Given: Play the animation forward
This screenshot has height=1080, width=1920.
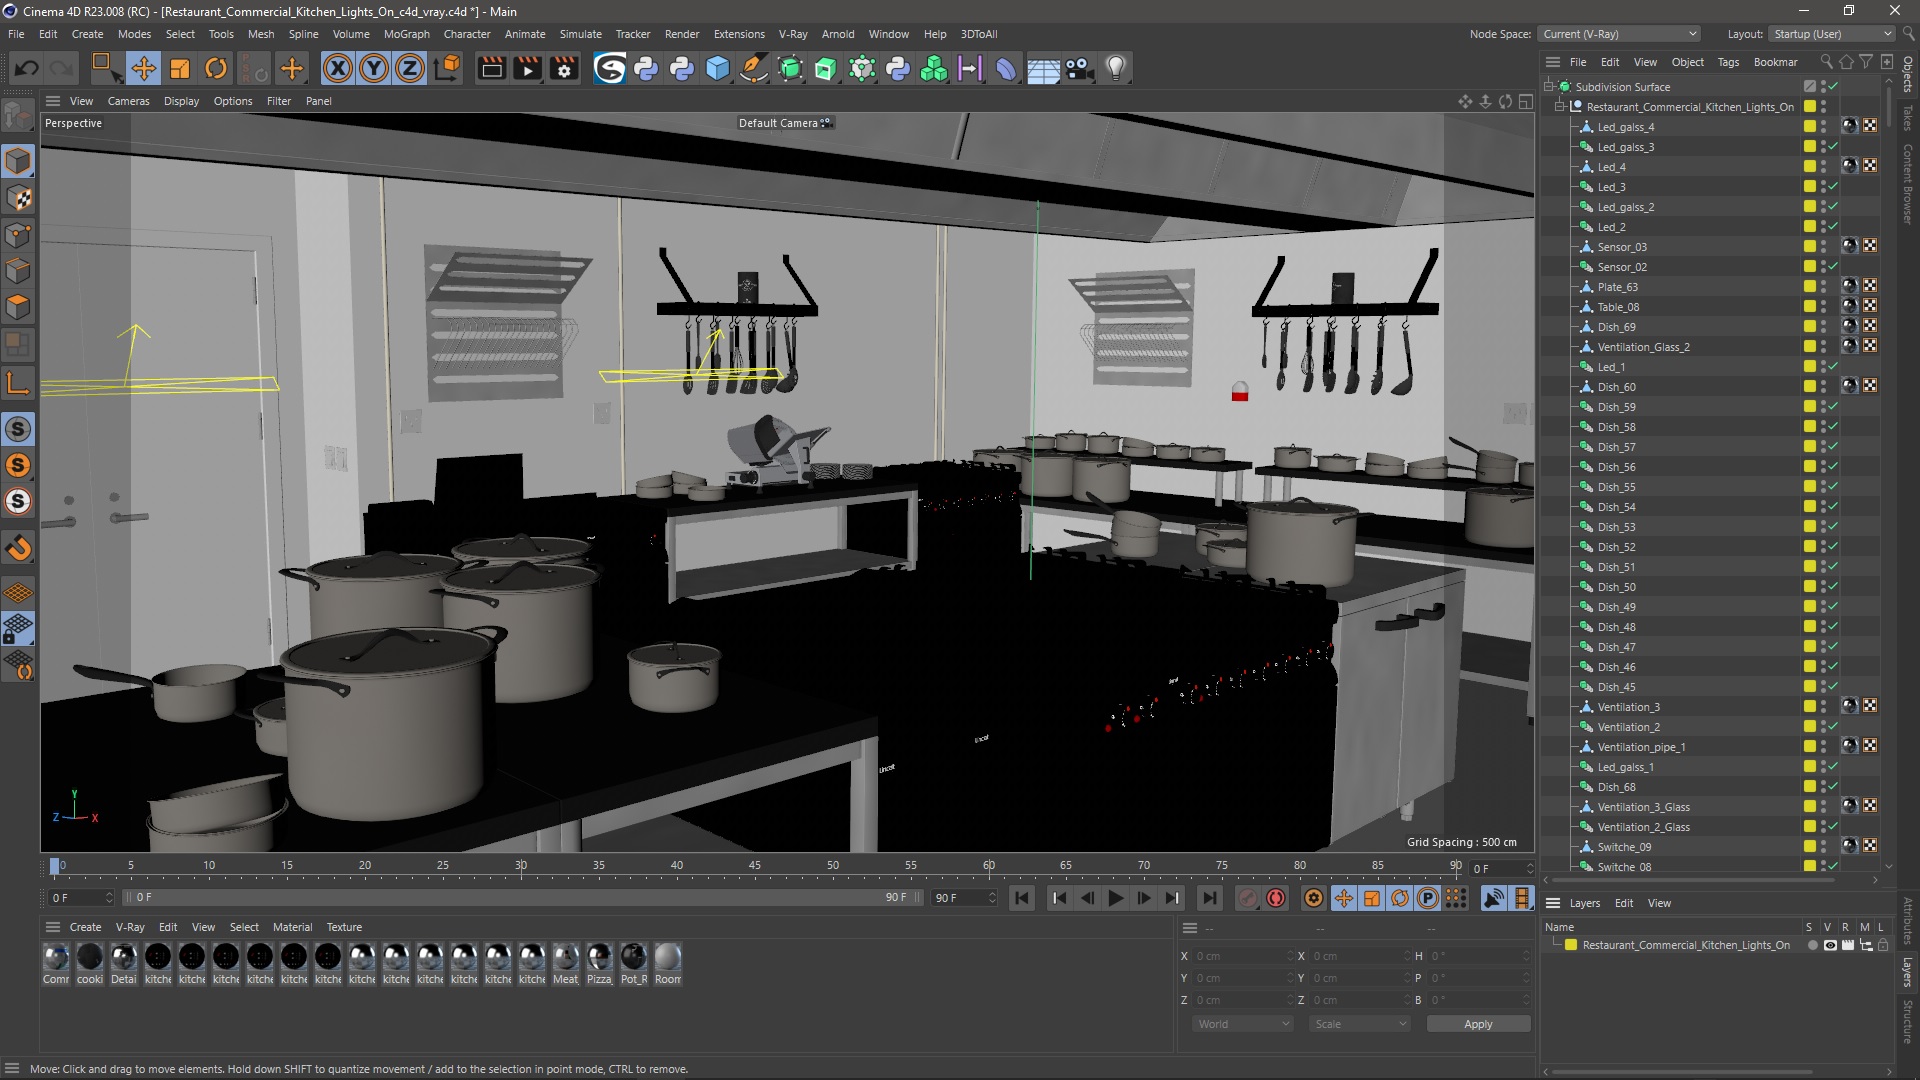Looking at the screenshot, I should click(x=1116, y=898).
